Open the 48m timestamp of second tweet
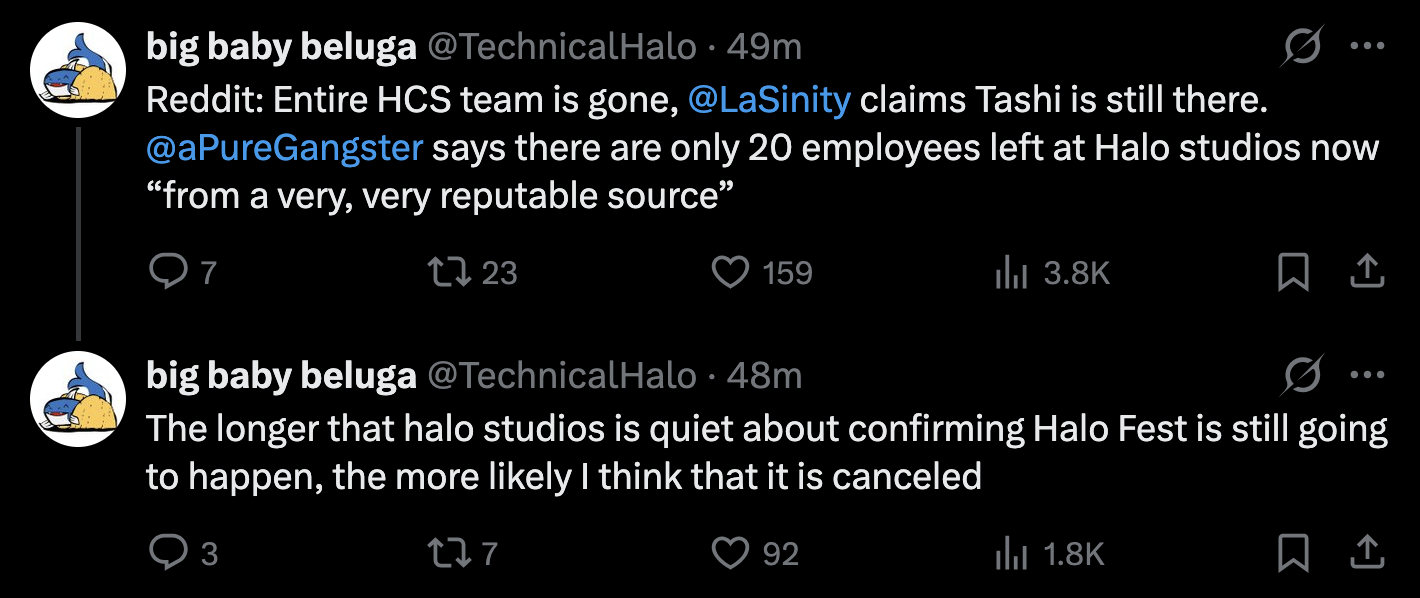Viewport: 1420px width, 598px height. (x=765, y=375)
